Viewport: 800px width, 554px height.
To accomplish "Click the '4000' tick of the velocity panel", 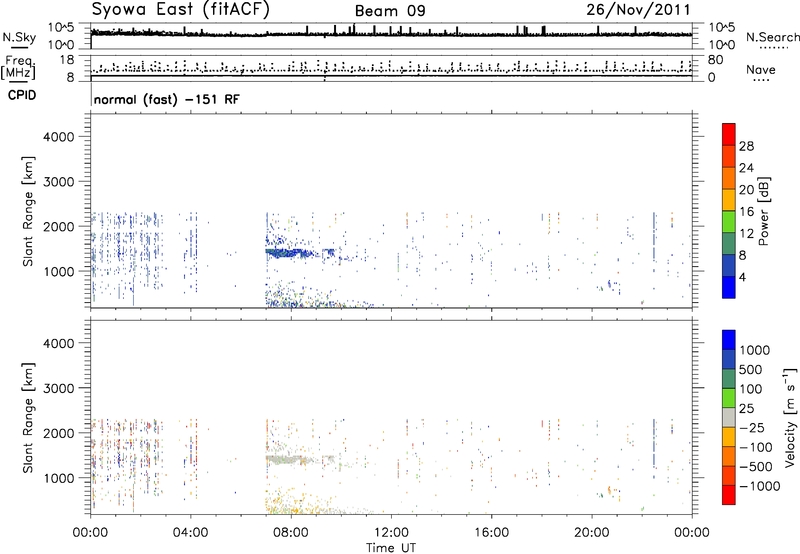I will click(x=59, y=343).
